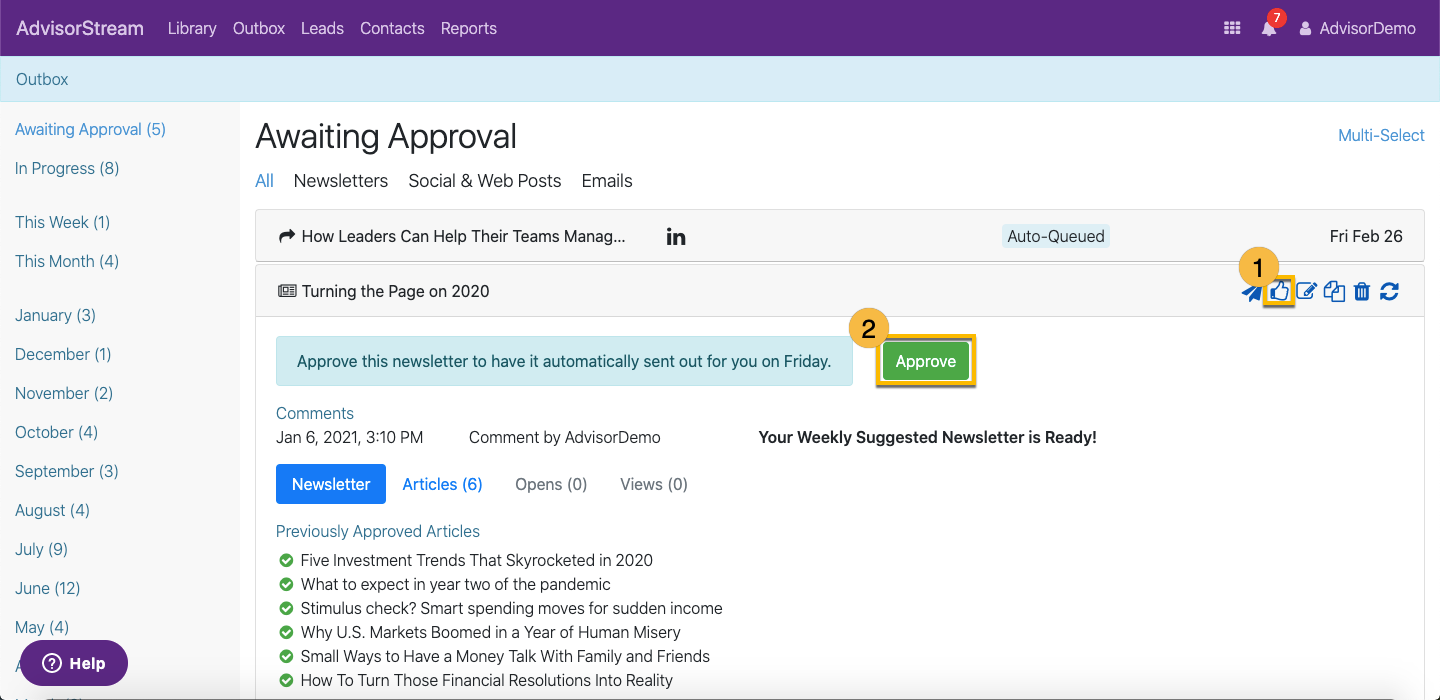Open the Contacts menu

[392, 28]
